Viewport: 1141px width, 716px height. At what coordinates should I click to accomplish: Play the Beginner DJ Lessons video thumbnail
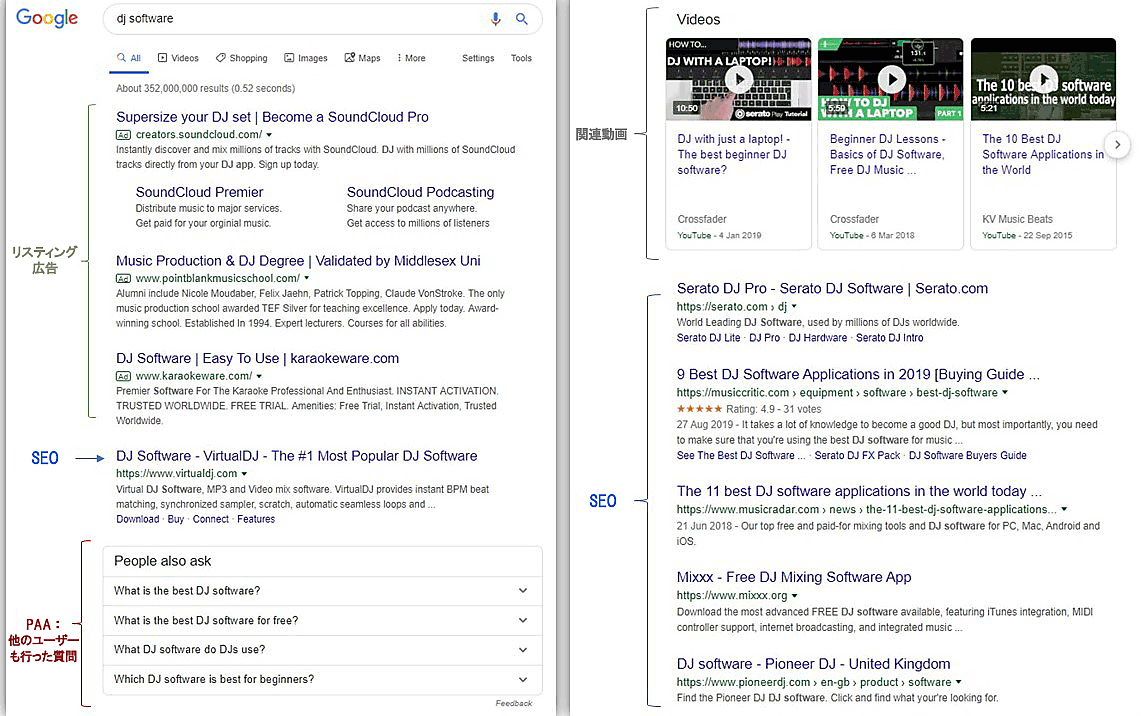click(891, 79)
